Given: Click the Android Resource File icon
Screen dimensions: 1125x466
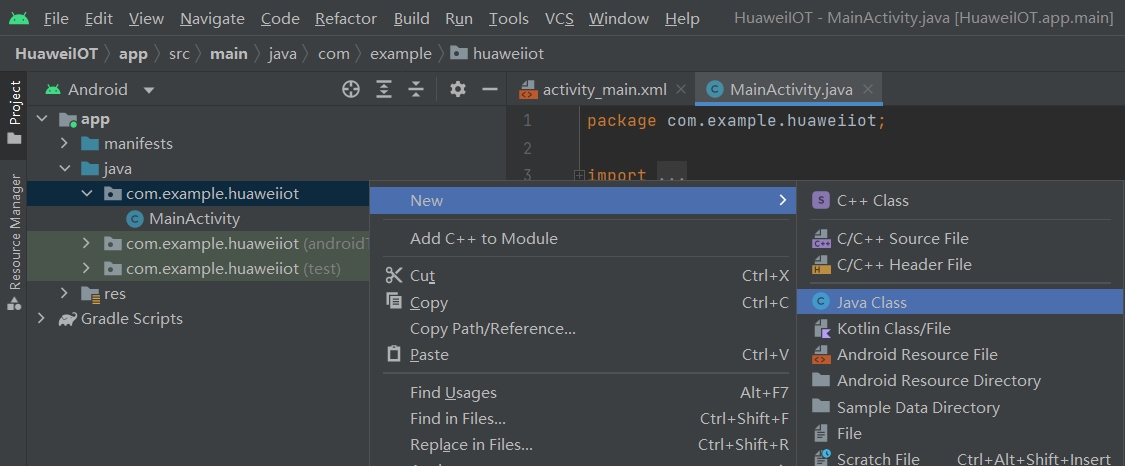Looking at the screenshot, I should tap(821, 354).
